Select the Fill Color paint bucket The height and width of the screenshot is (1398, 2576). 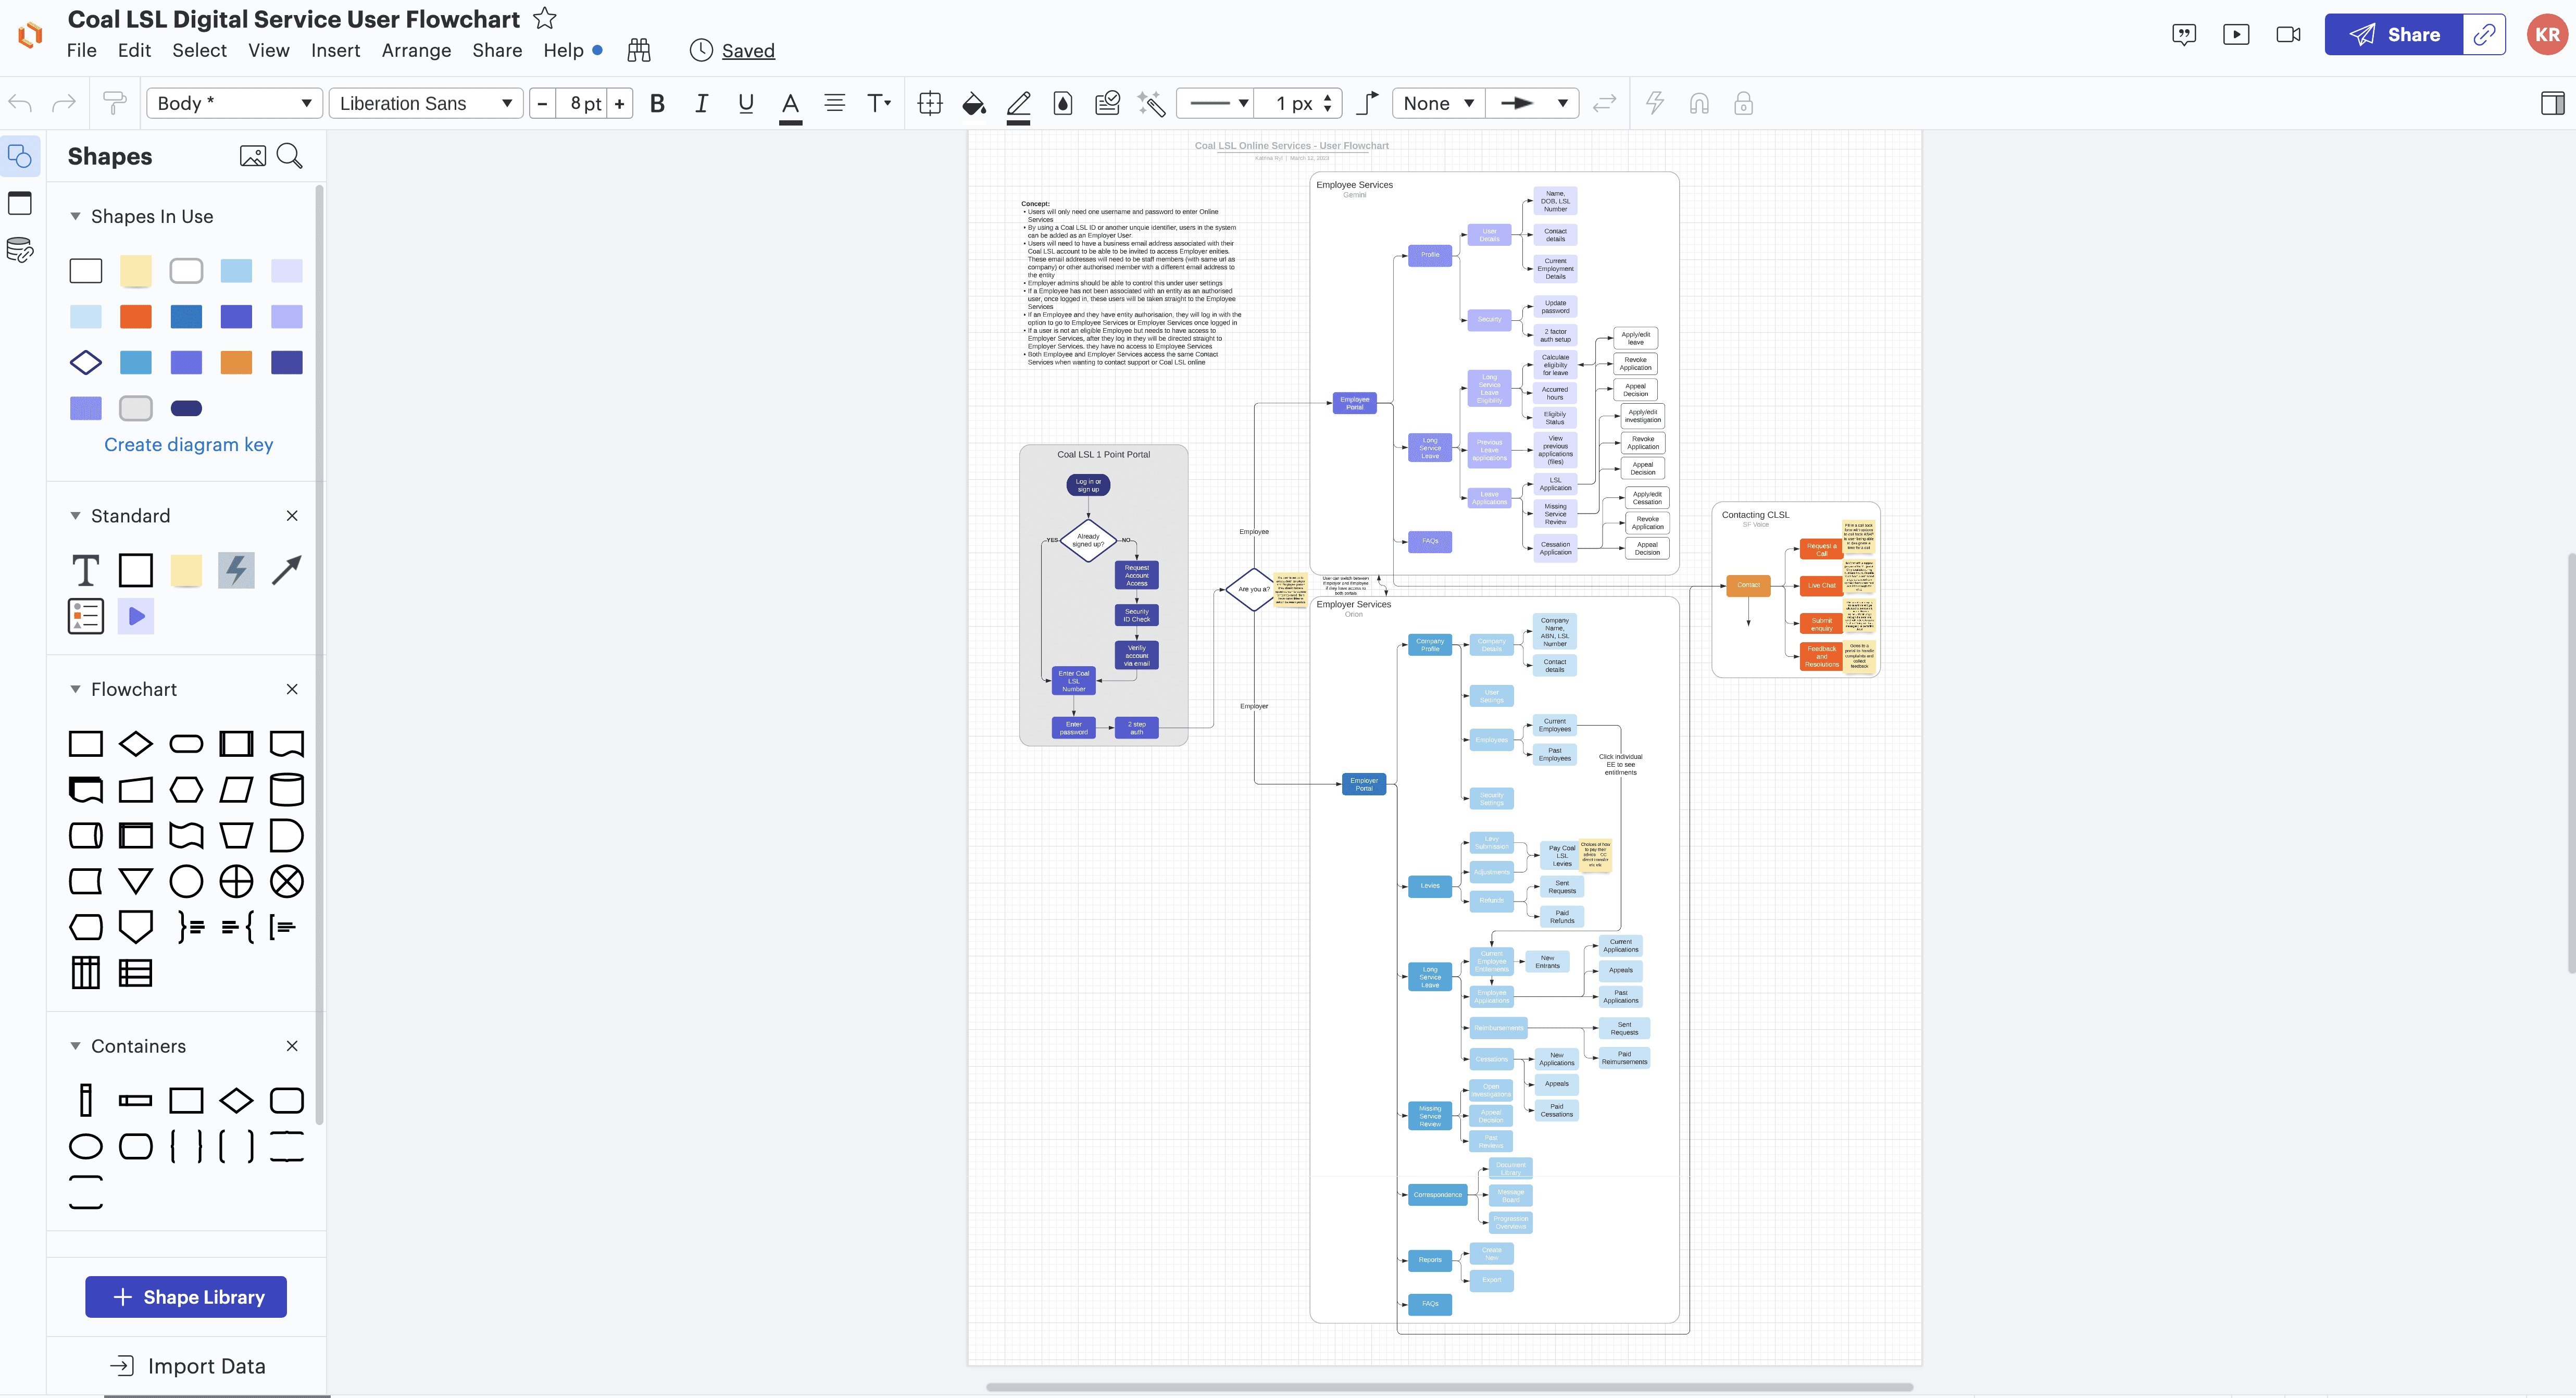pyautogui.click(x=973, y=104)
